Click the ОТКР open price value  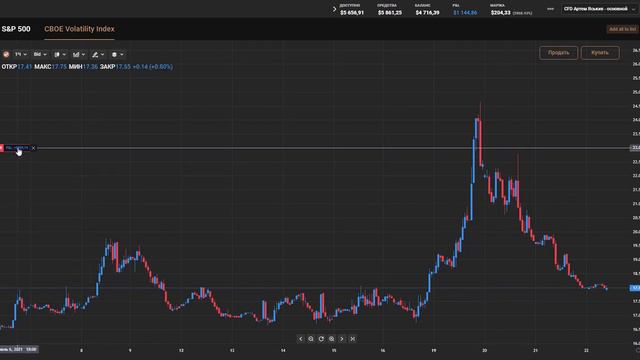24,67
